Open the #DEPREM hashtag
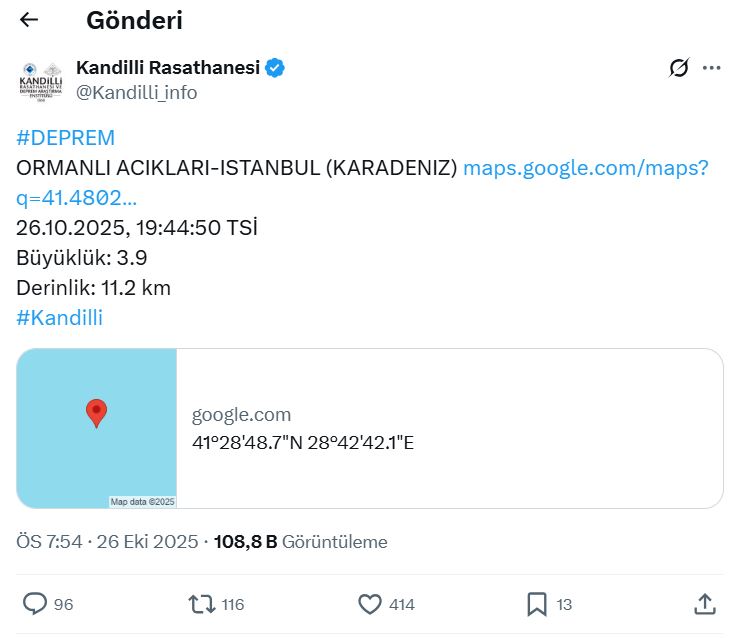Screen dimensions: 742x638 (66, 138)
